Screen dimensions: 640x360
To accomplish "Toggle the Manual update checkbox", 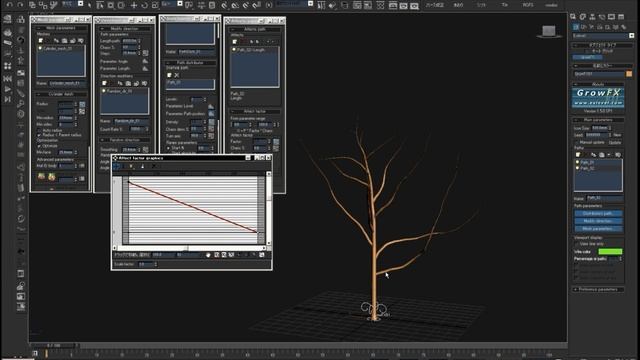I will 576,142.
